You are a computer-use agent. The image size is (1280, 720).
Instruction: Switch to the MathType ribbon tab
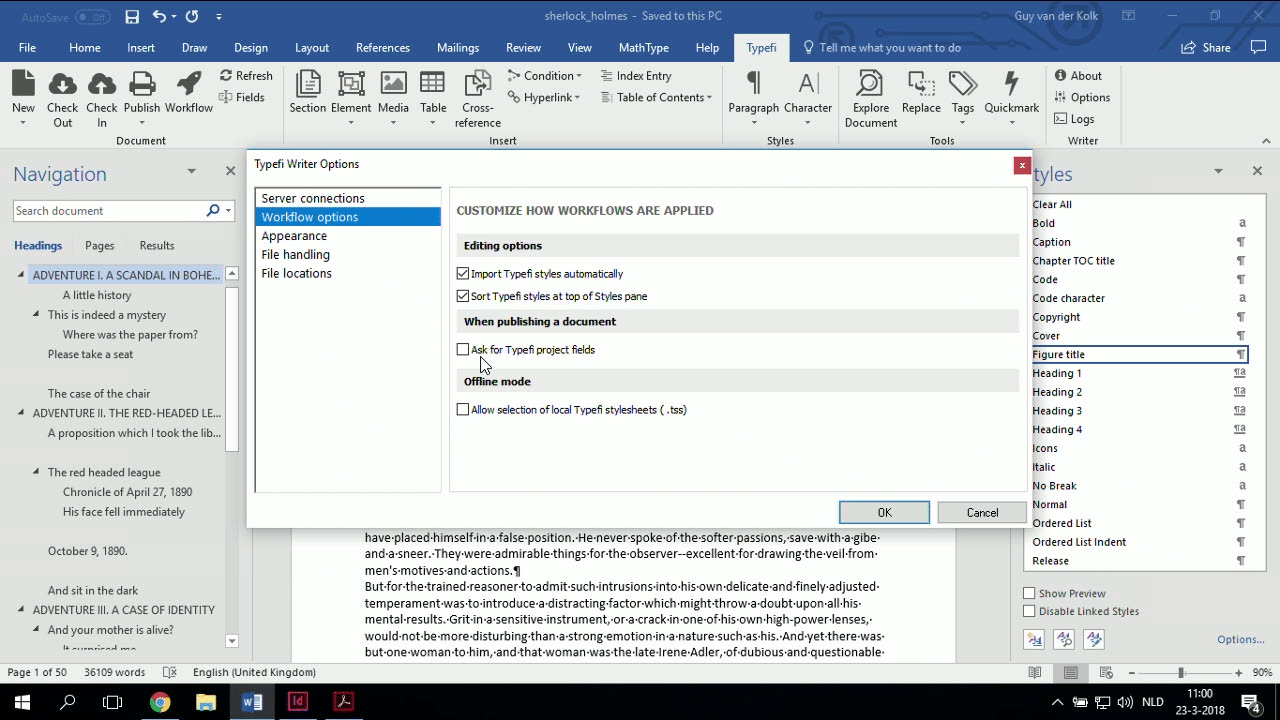click(x=644, y=47)
